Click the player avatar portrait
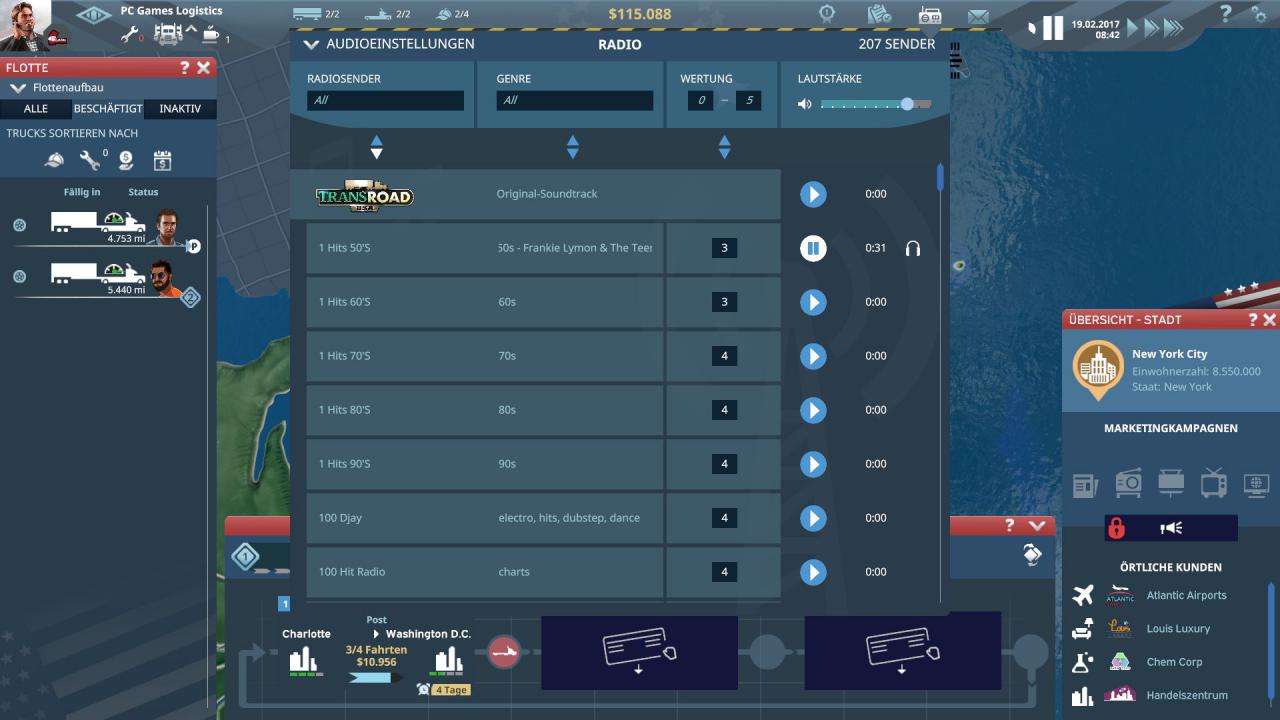 point(25,25)
